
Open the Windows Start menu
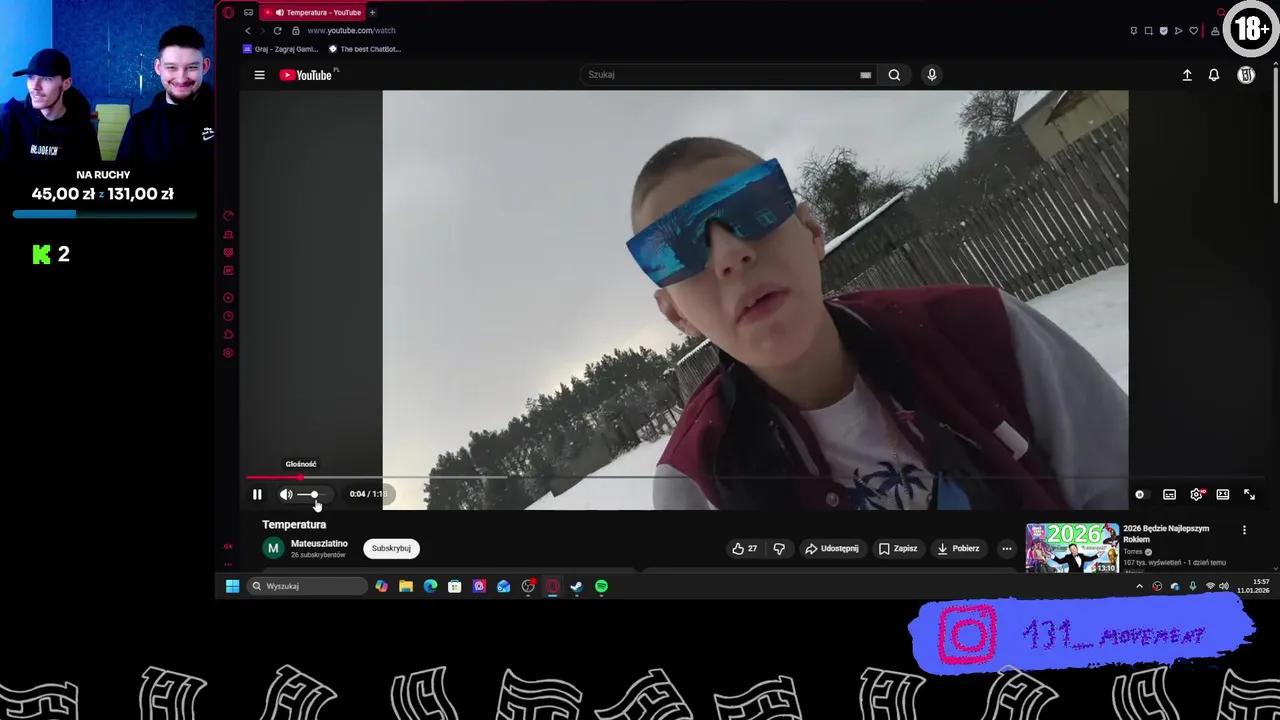pos(232,587)
